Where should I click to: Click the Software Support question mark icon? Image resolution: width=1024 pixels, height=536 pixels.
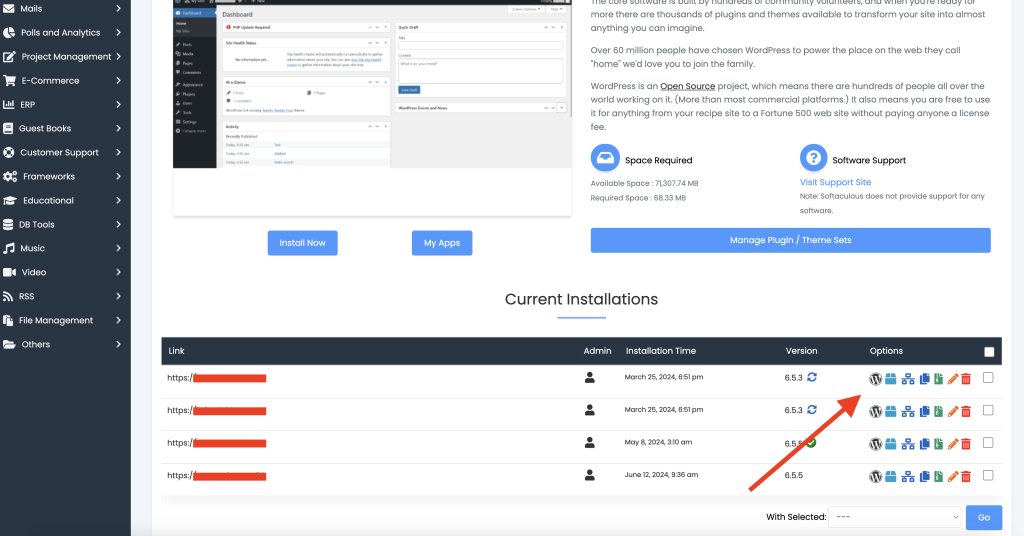point(813,158)
